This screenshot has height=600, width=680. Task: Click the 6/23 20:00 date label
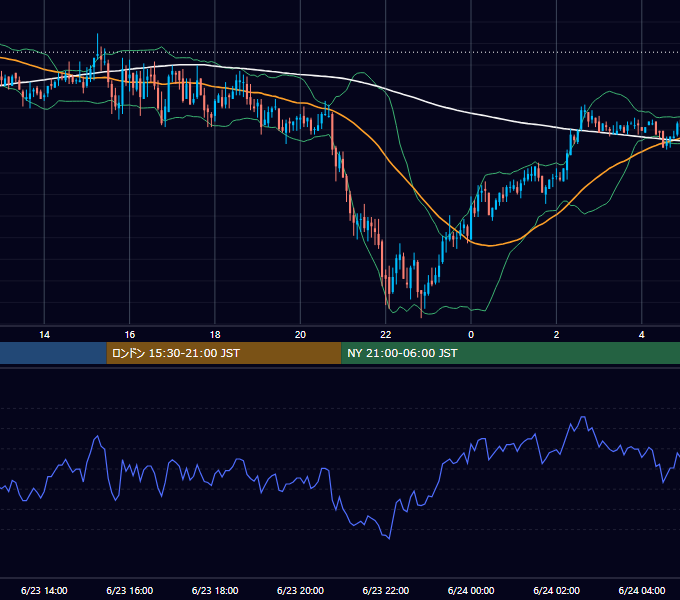301,590
